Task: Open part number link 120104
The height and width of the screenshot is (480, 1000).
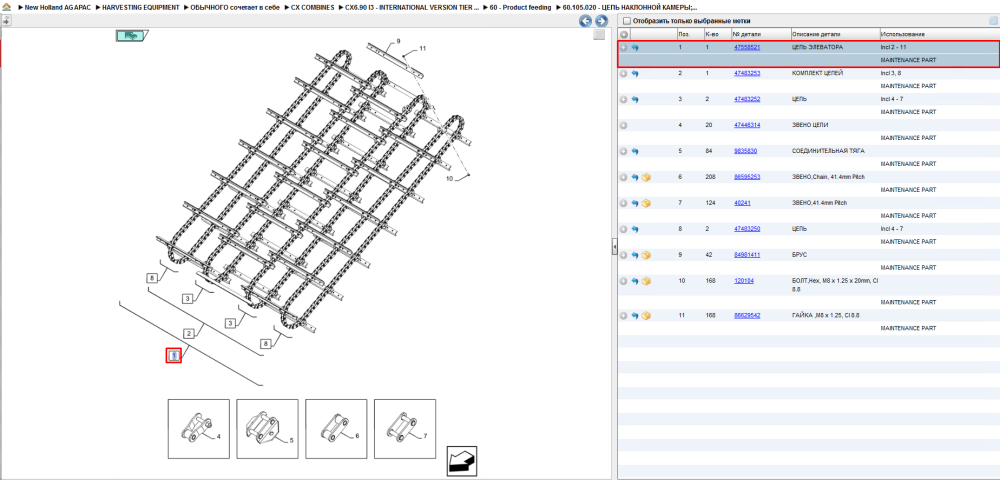Action: pyautogui.click(x=744, y=280)
